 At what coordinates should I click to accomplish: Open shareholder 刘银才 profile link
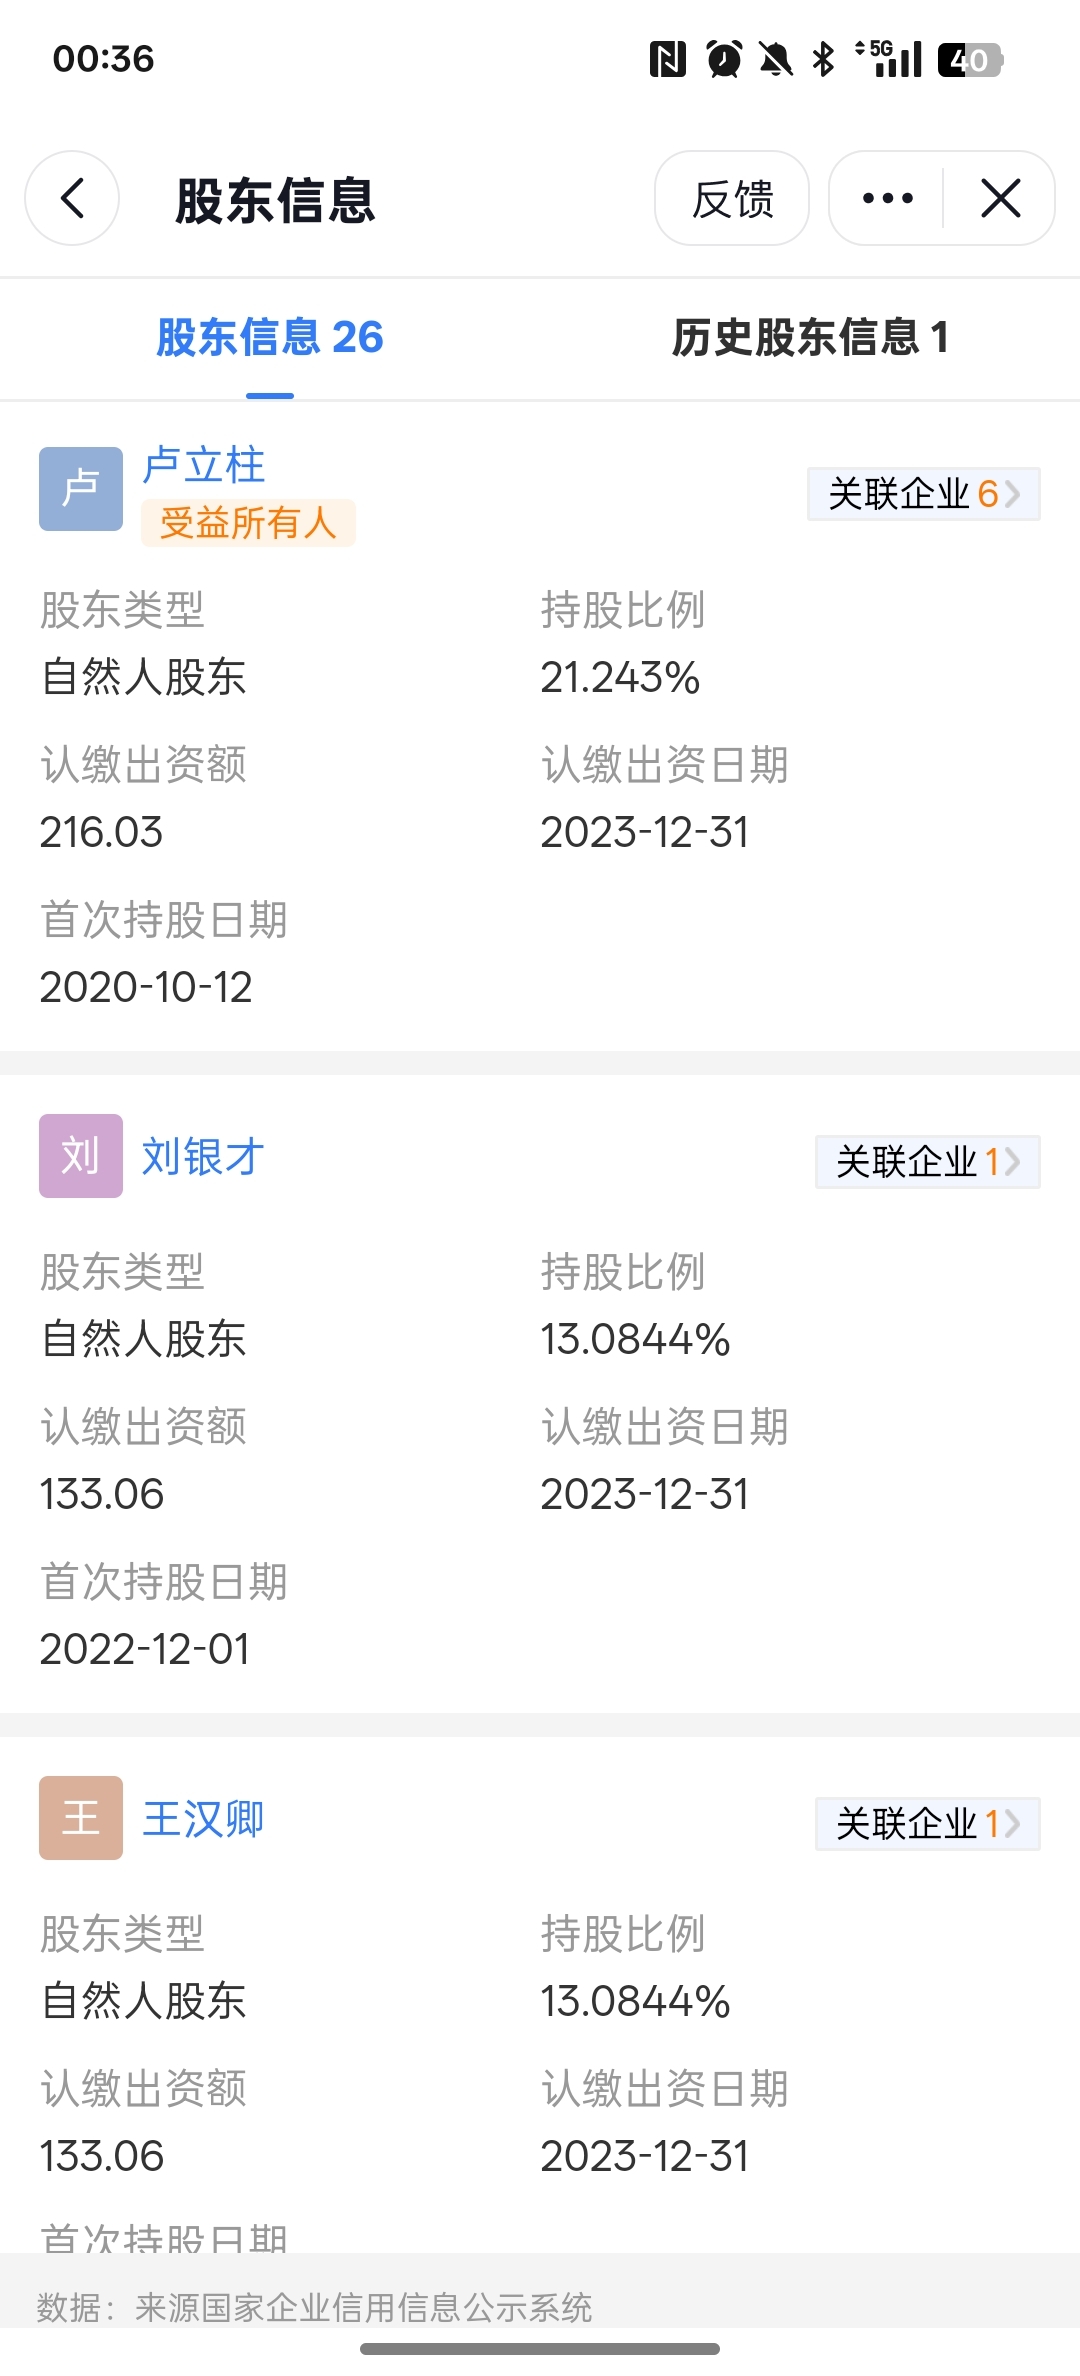tap(203, 1157)
